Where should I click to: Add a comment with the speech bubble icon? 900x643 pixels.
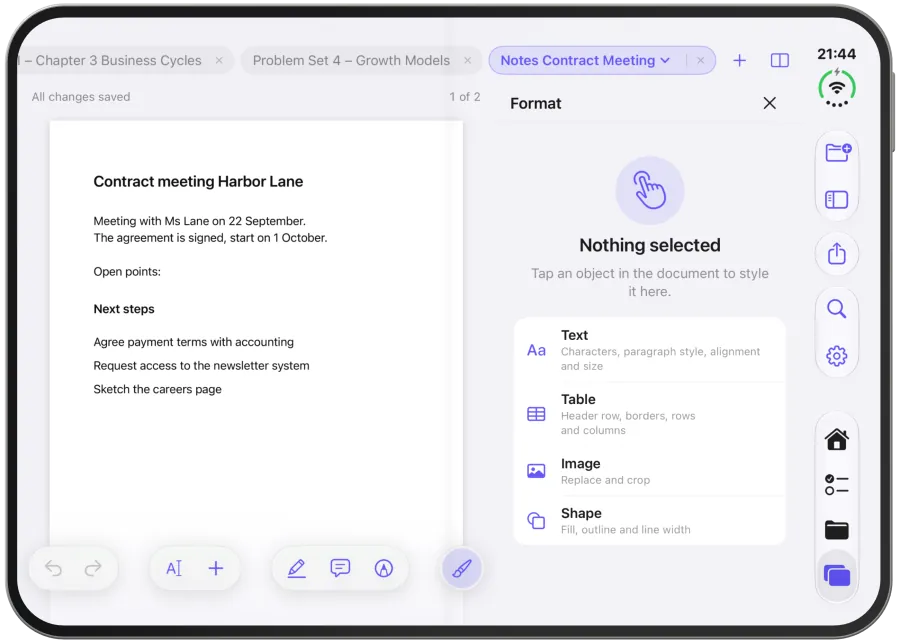(340, 568)
